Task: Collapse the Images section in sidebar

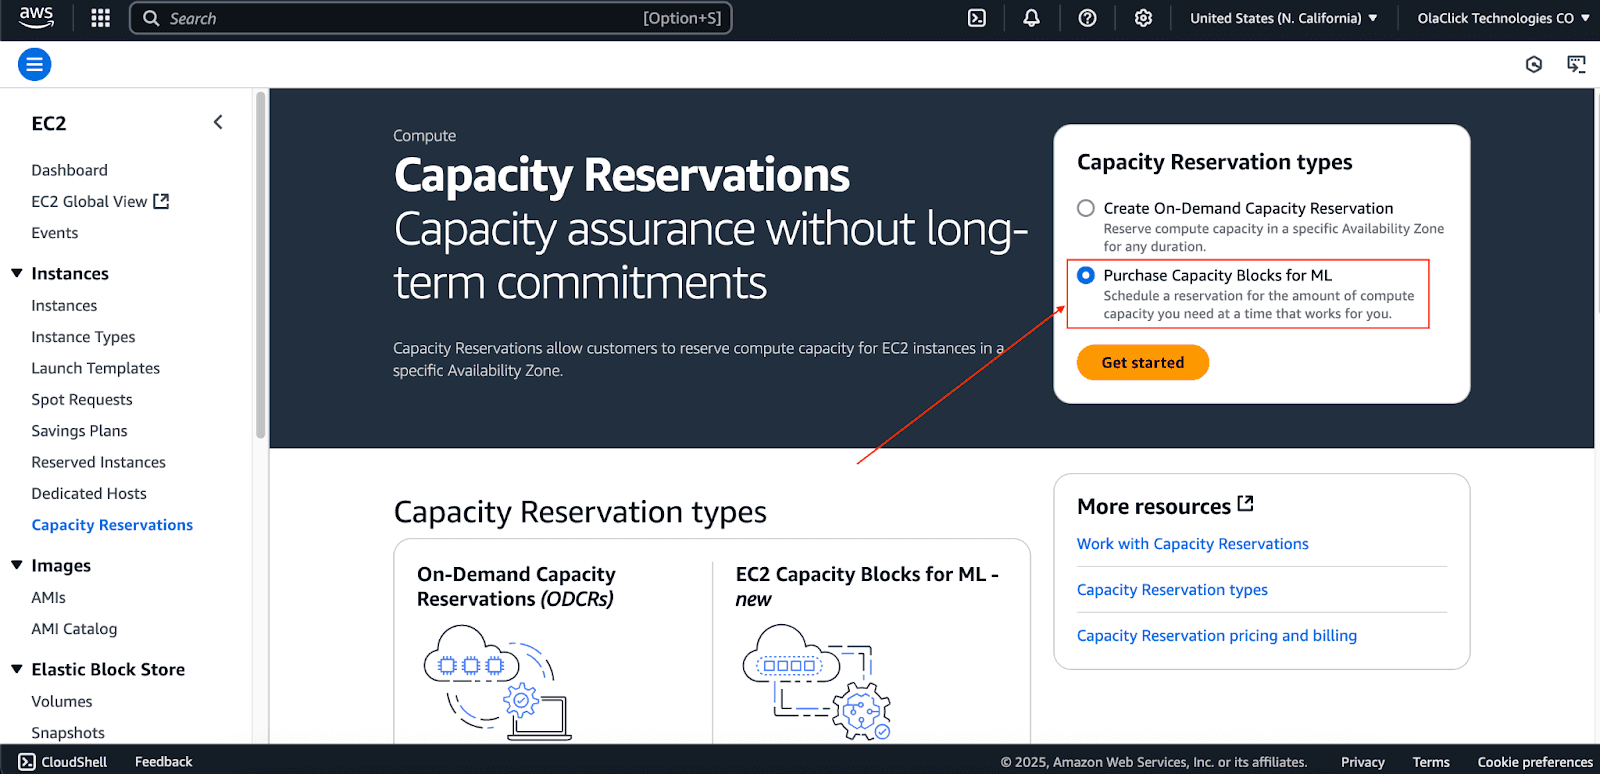Action: [16, 565]
